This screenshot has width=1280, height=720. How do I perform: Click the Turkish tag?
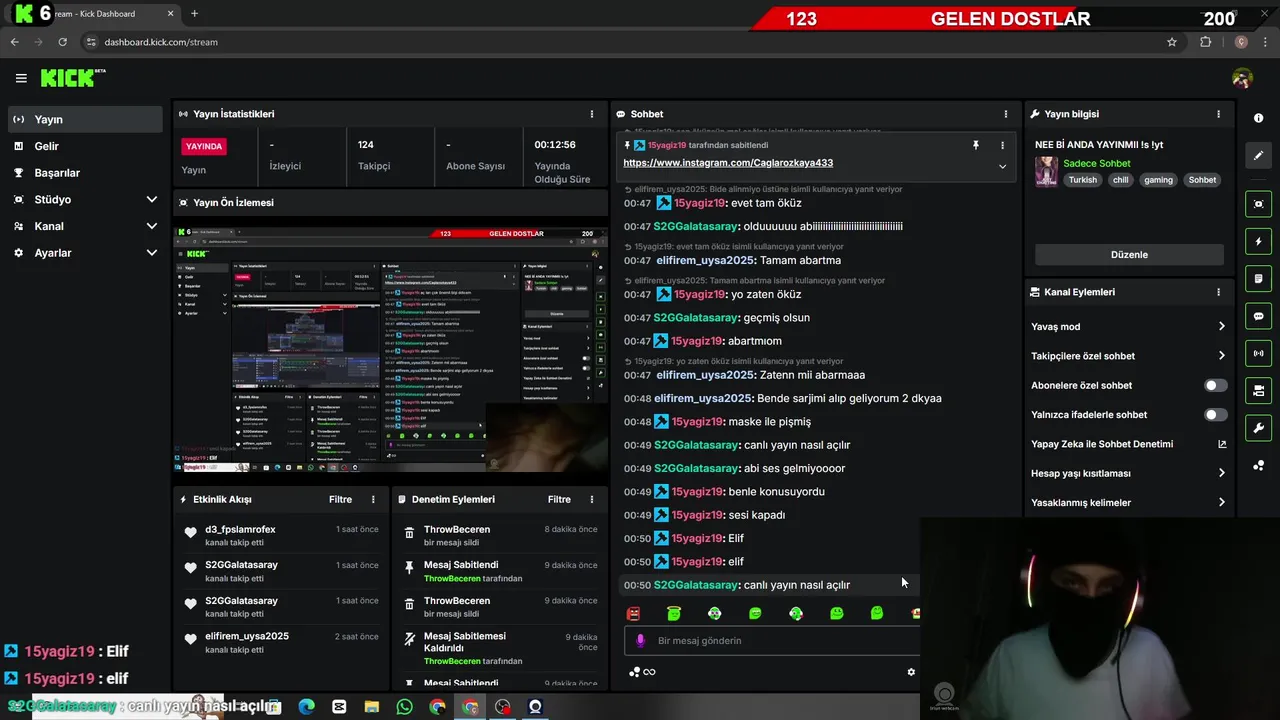point(1082,180)
